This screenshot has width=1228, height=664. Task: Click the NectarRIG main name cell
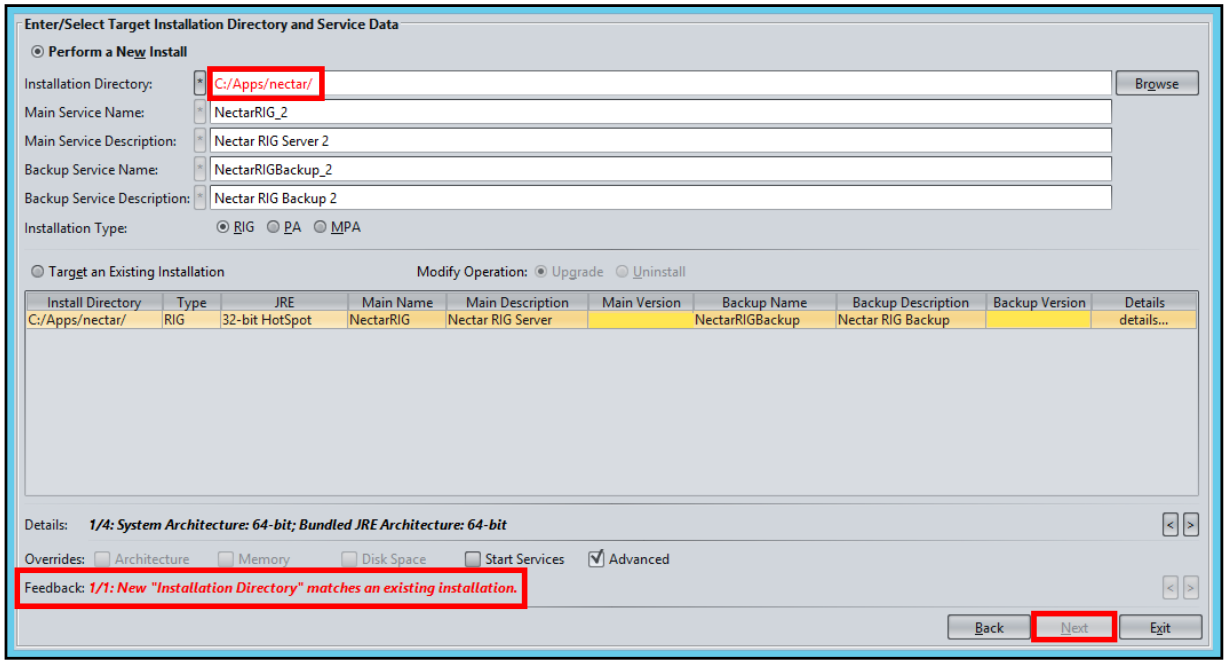pos(397,320)
